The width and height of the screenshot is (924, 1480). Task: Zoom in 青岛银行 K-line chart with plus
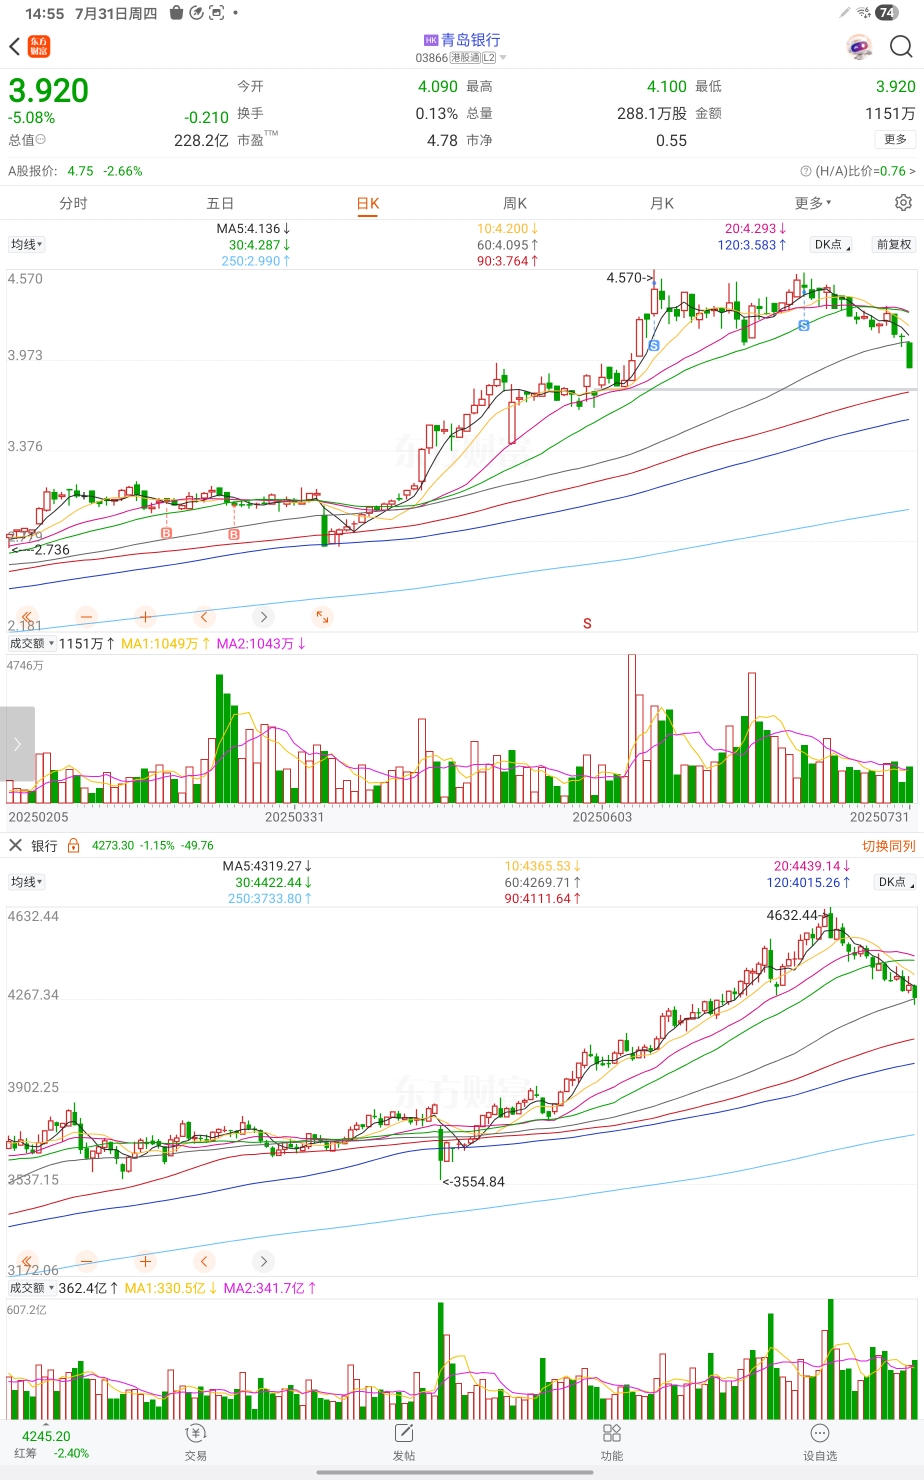[145, 617]
